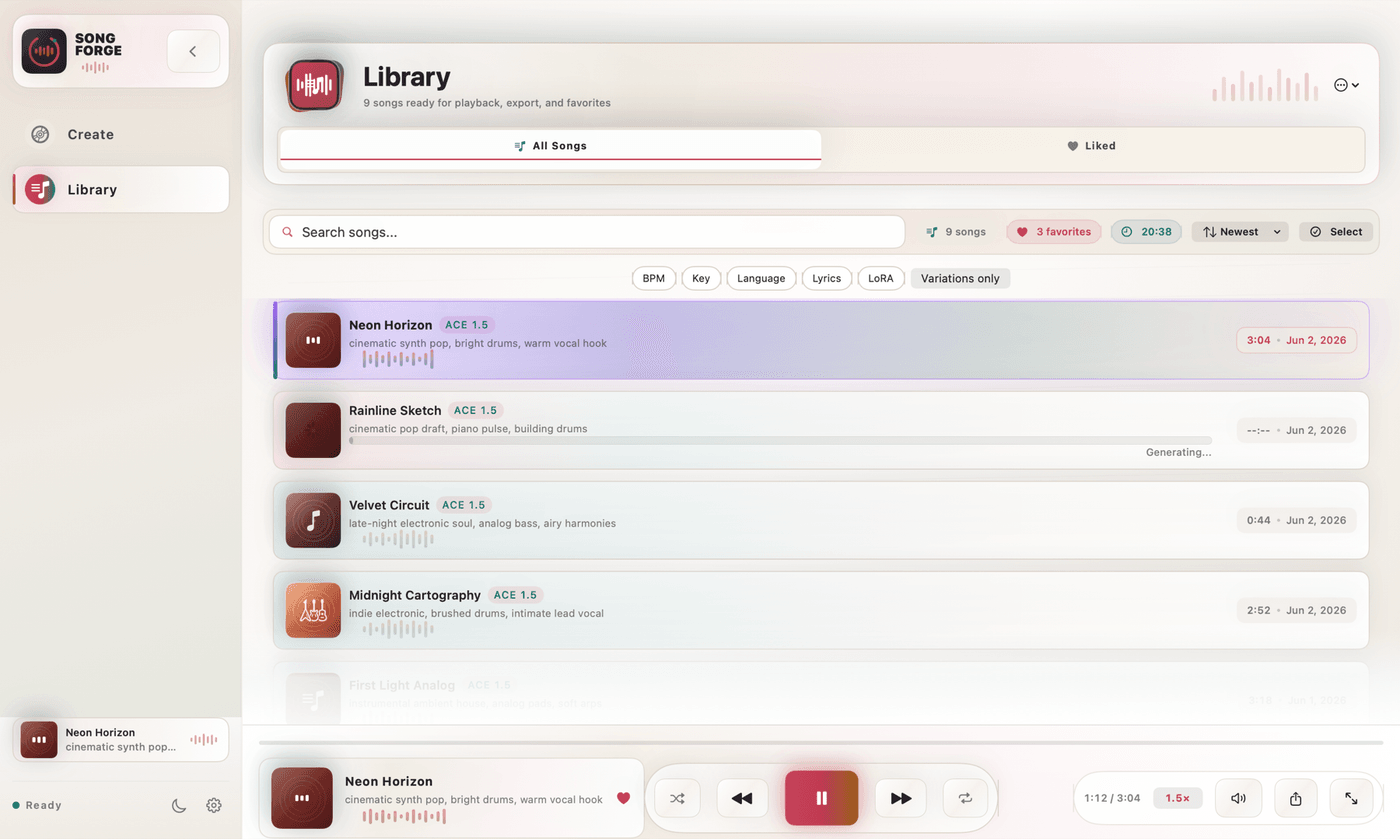Switch to the Liked tab
The image size is (1400, 839).
[x=1091, y=146]
